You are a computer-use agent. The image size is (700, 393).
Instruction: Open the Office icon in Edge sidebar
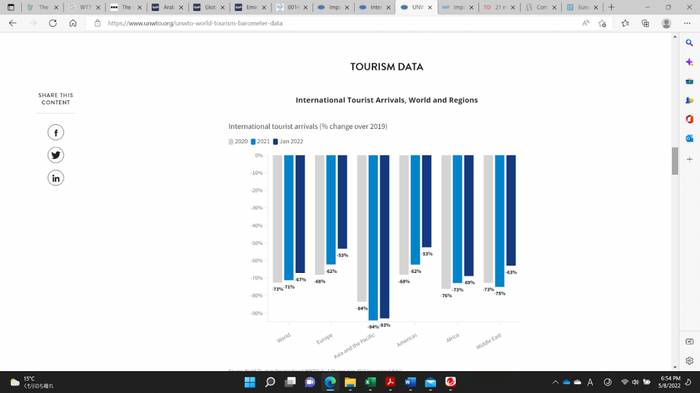tap(689, 119)
